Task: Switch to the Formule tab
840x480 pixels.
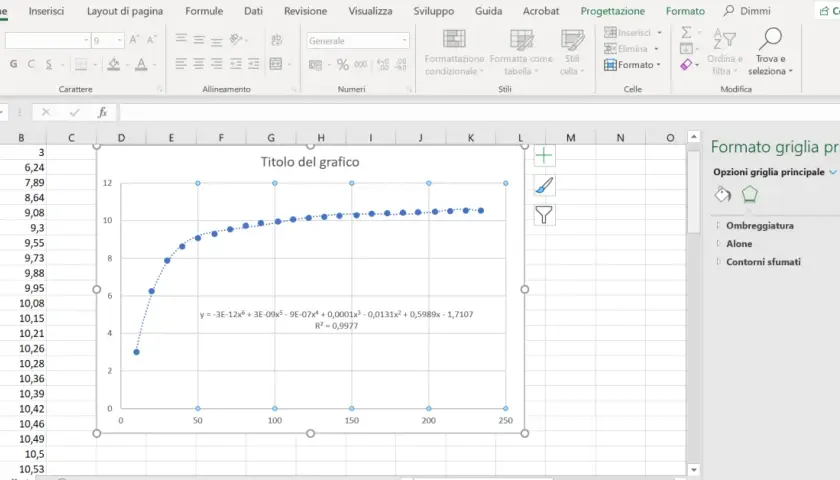Action: (204, 11)
